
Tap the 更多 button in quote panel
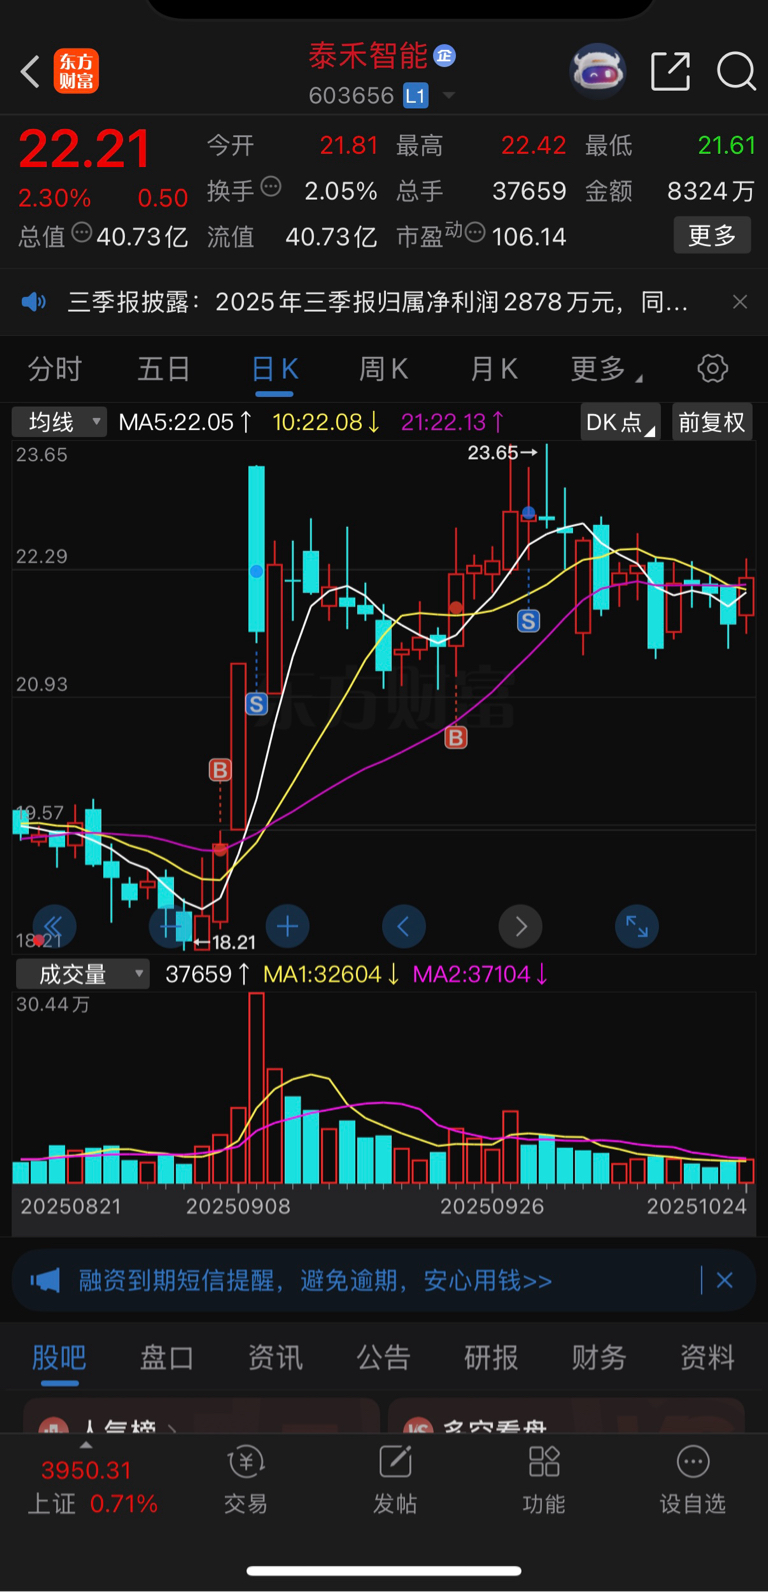(x=712, y=236)
